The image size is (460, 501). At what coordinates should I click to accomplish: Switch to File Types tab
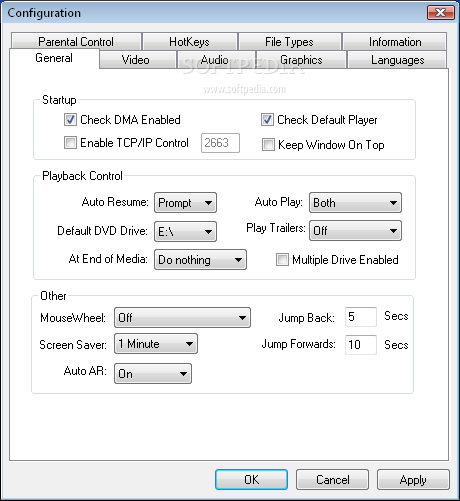pos(289,42)
